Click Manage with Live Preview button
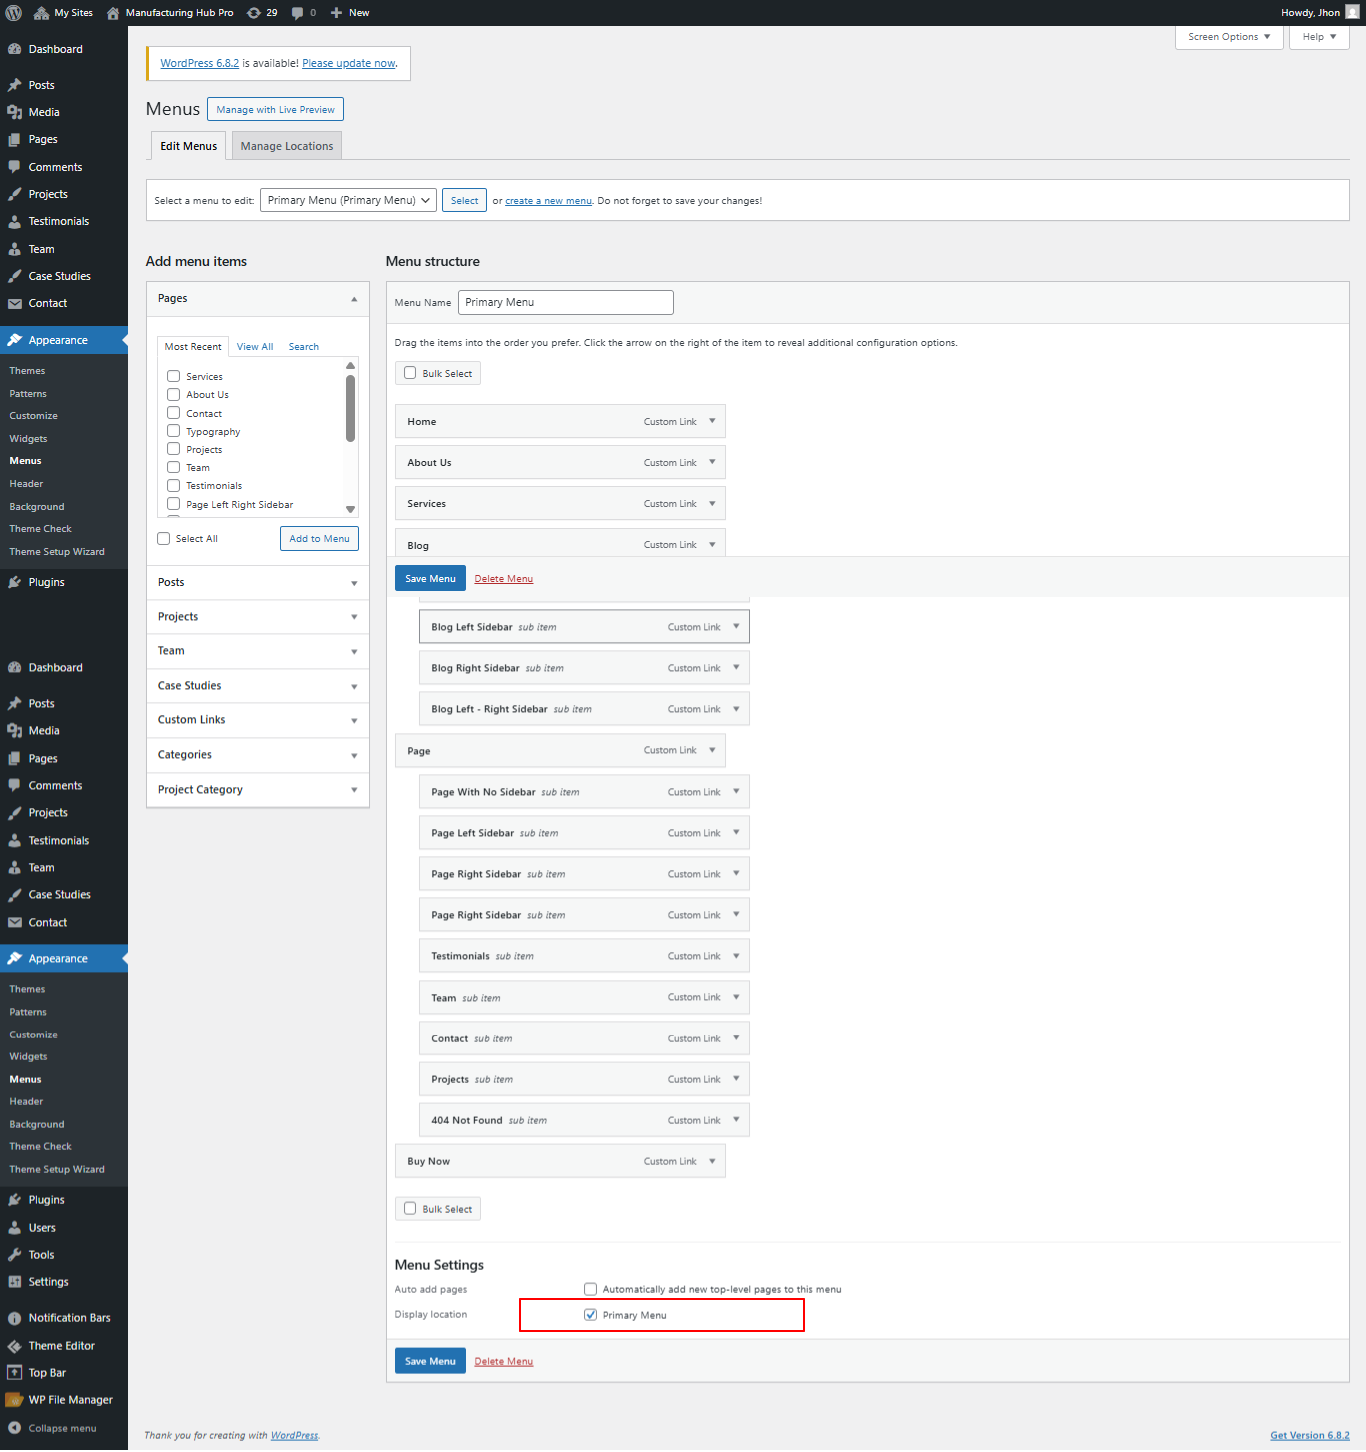1366x1452 pixels. (276, 109)
